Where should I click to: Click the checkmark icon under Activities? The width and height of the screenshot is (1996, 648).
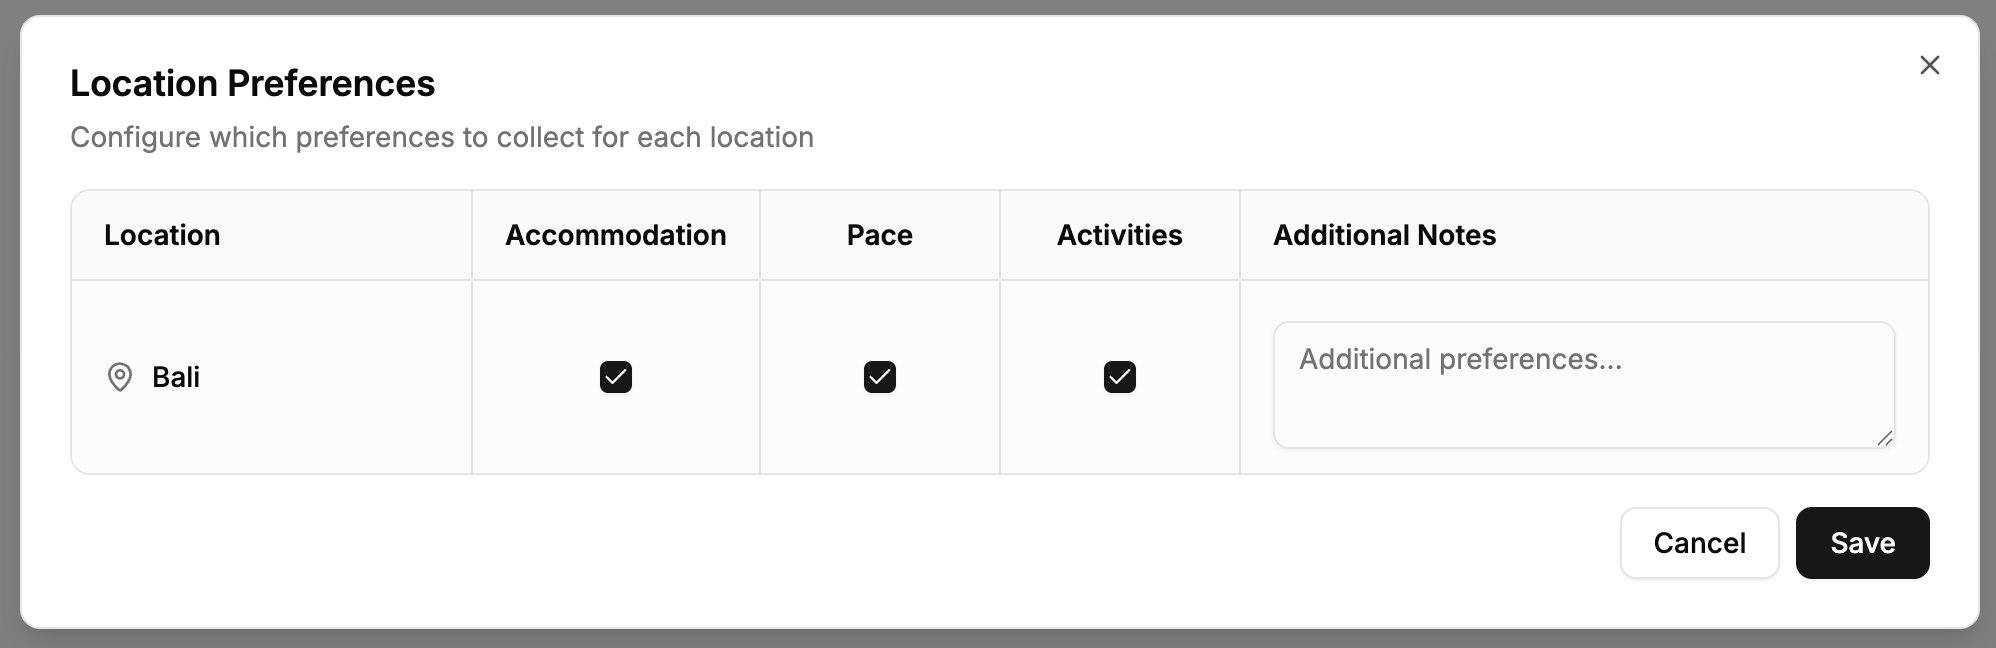(x=1120, y=377)
